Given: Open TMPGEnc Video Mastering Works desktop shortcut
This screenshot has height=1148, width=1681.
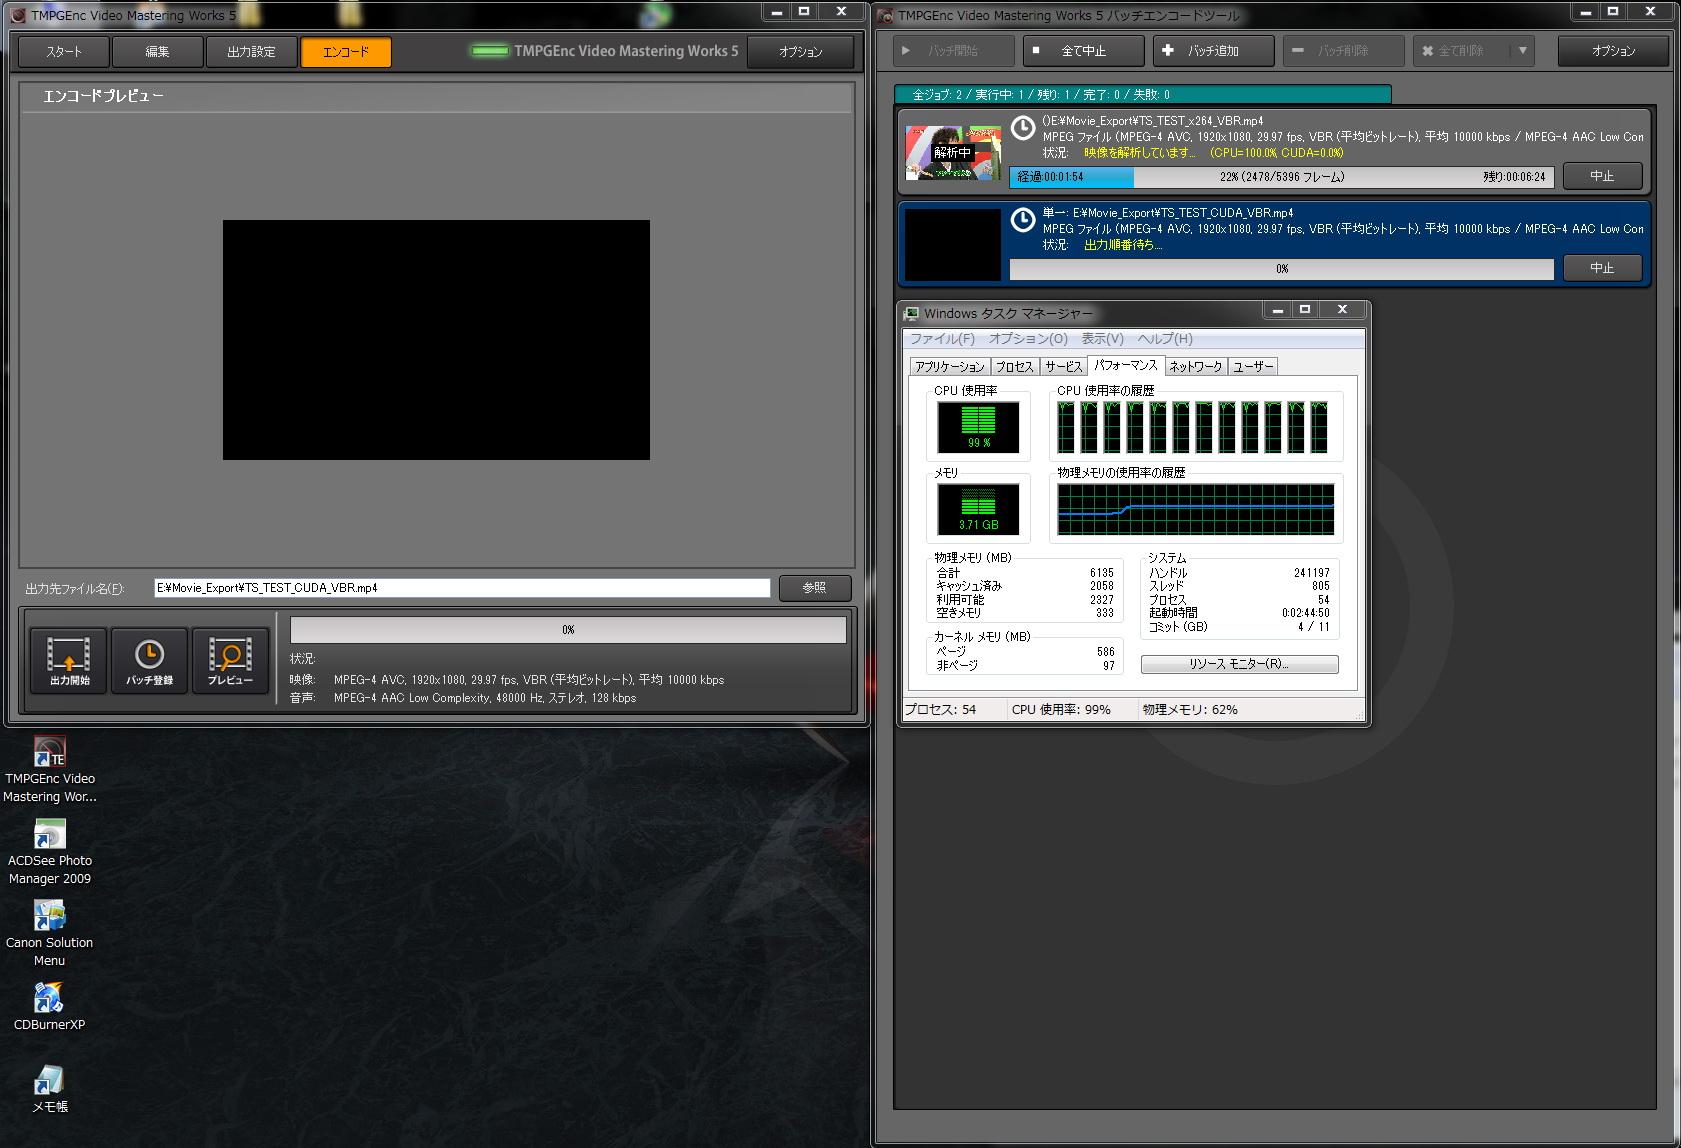Looking at the screenshot, I should pyautogui.click(x=50, y=770).
